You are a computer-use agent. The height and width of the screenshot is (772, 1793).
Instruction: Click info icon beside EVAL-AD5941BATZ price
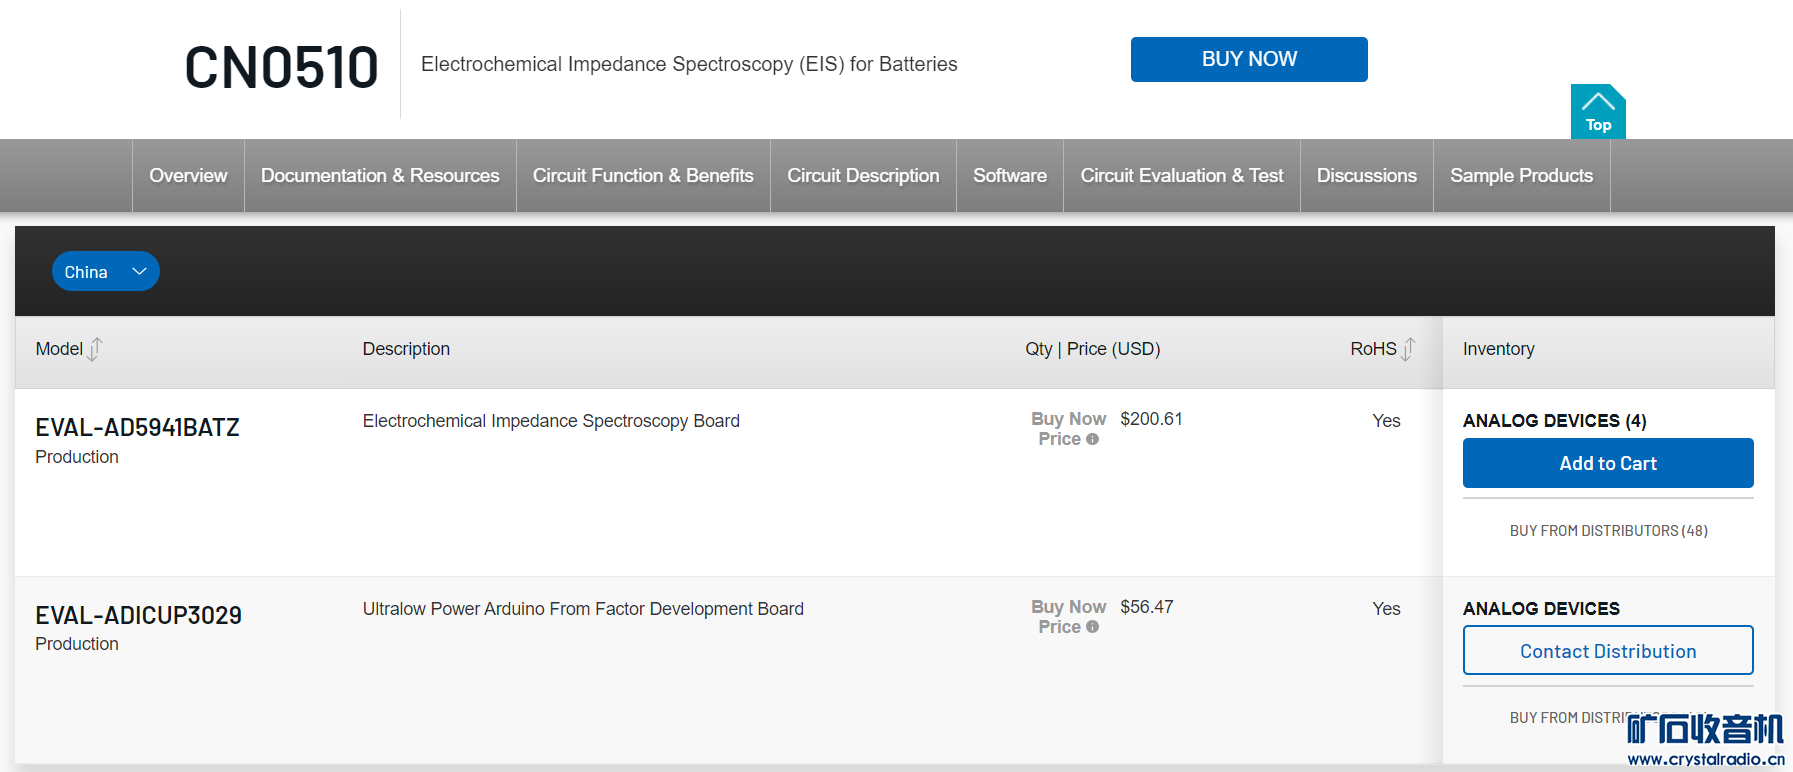pyautogui.click(x=1093, y=439)
